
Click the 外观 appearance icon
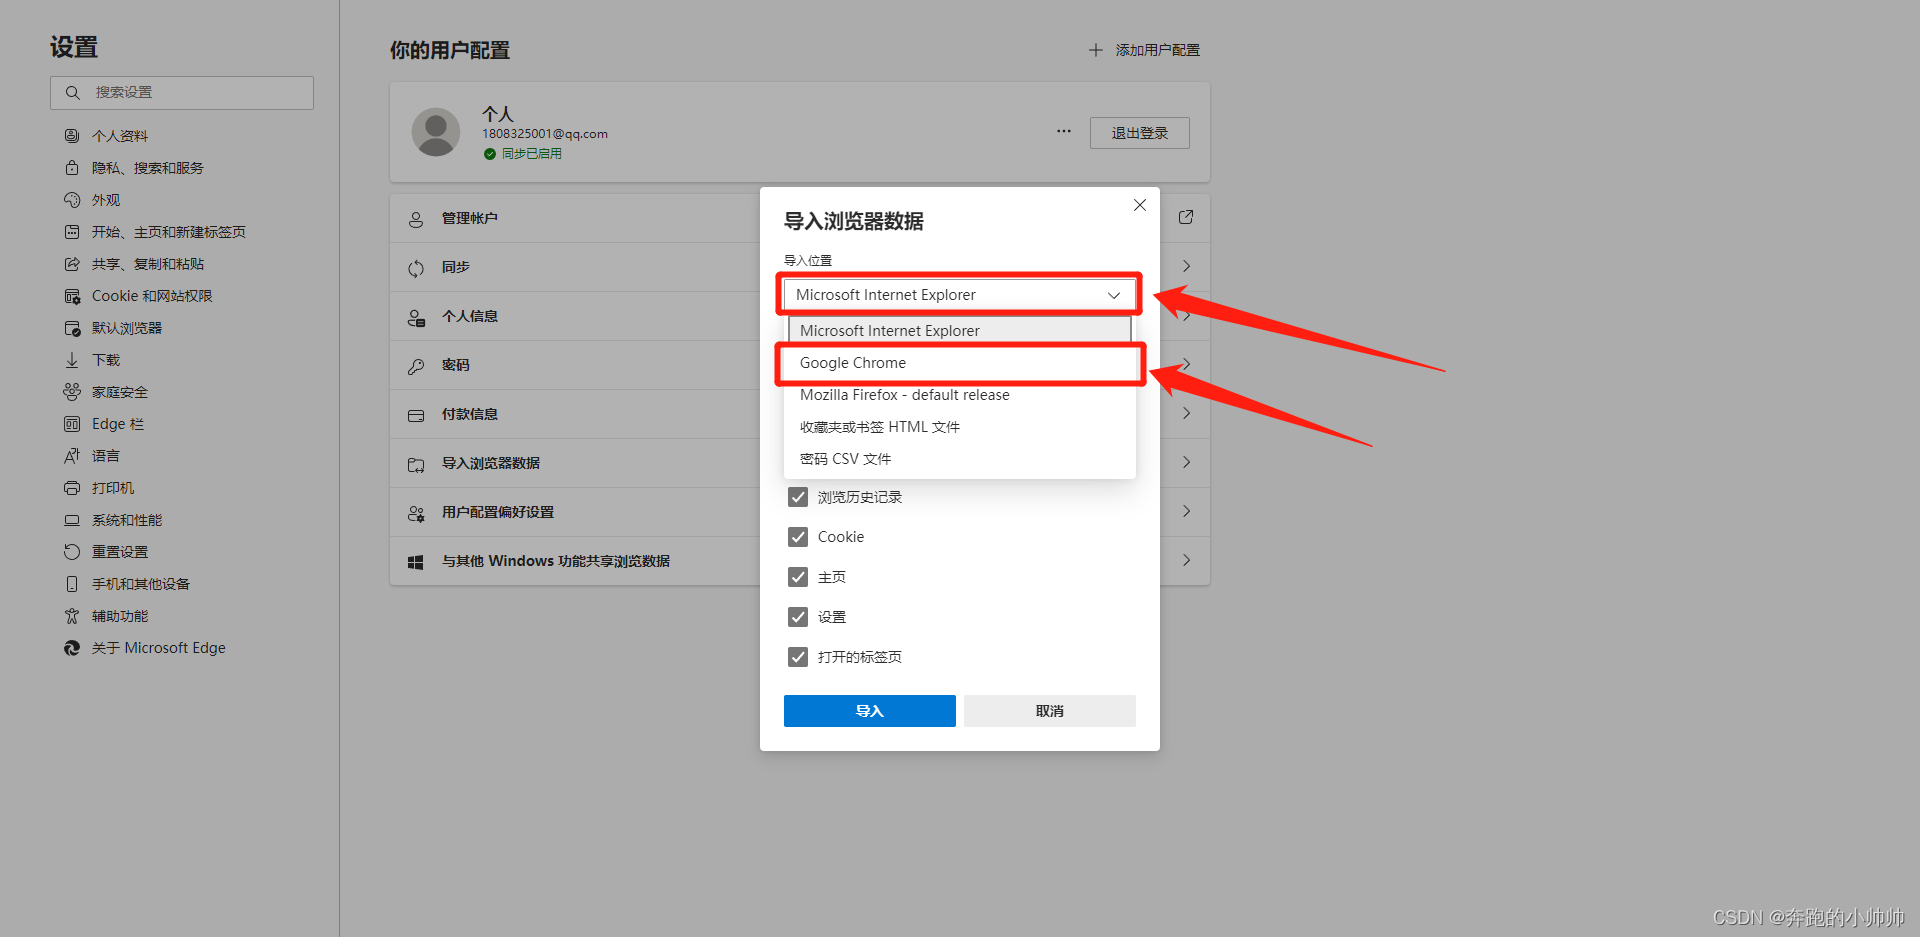point(72,200)
